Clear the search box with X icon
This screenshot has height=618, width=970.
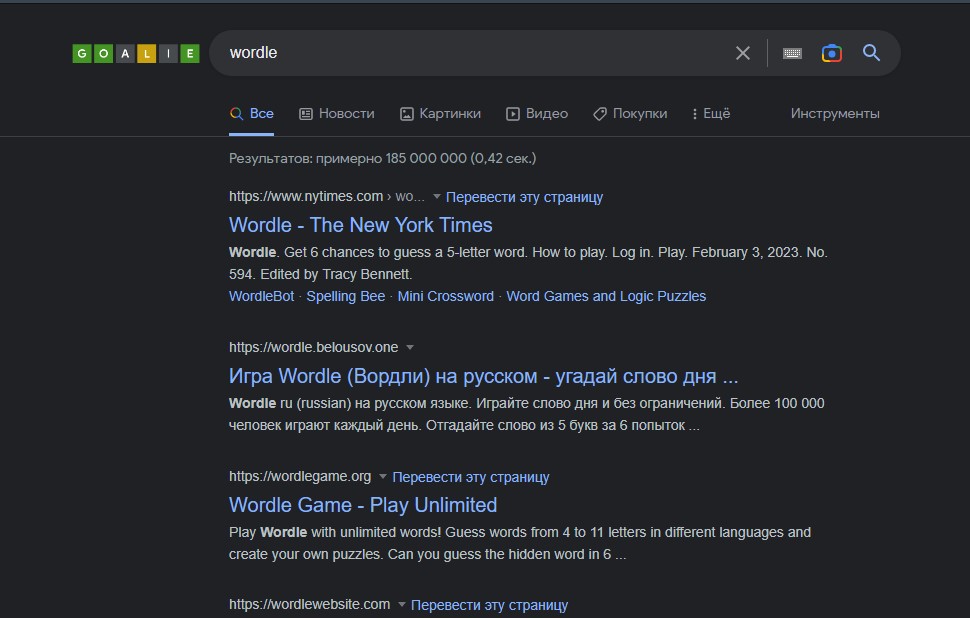(742, 53)
